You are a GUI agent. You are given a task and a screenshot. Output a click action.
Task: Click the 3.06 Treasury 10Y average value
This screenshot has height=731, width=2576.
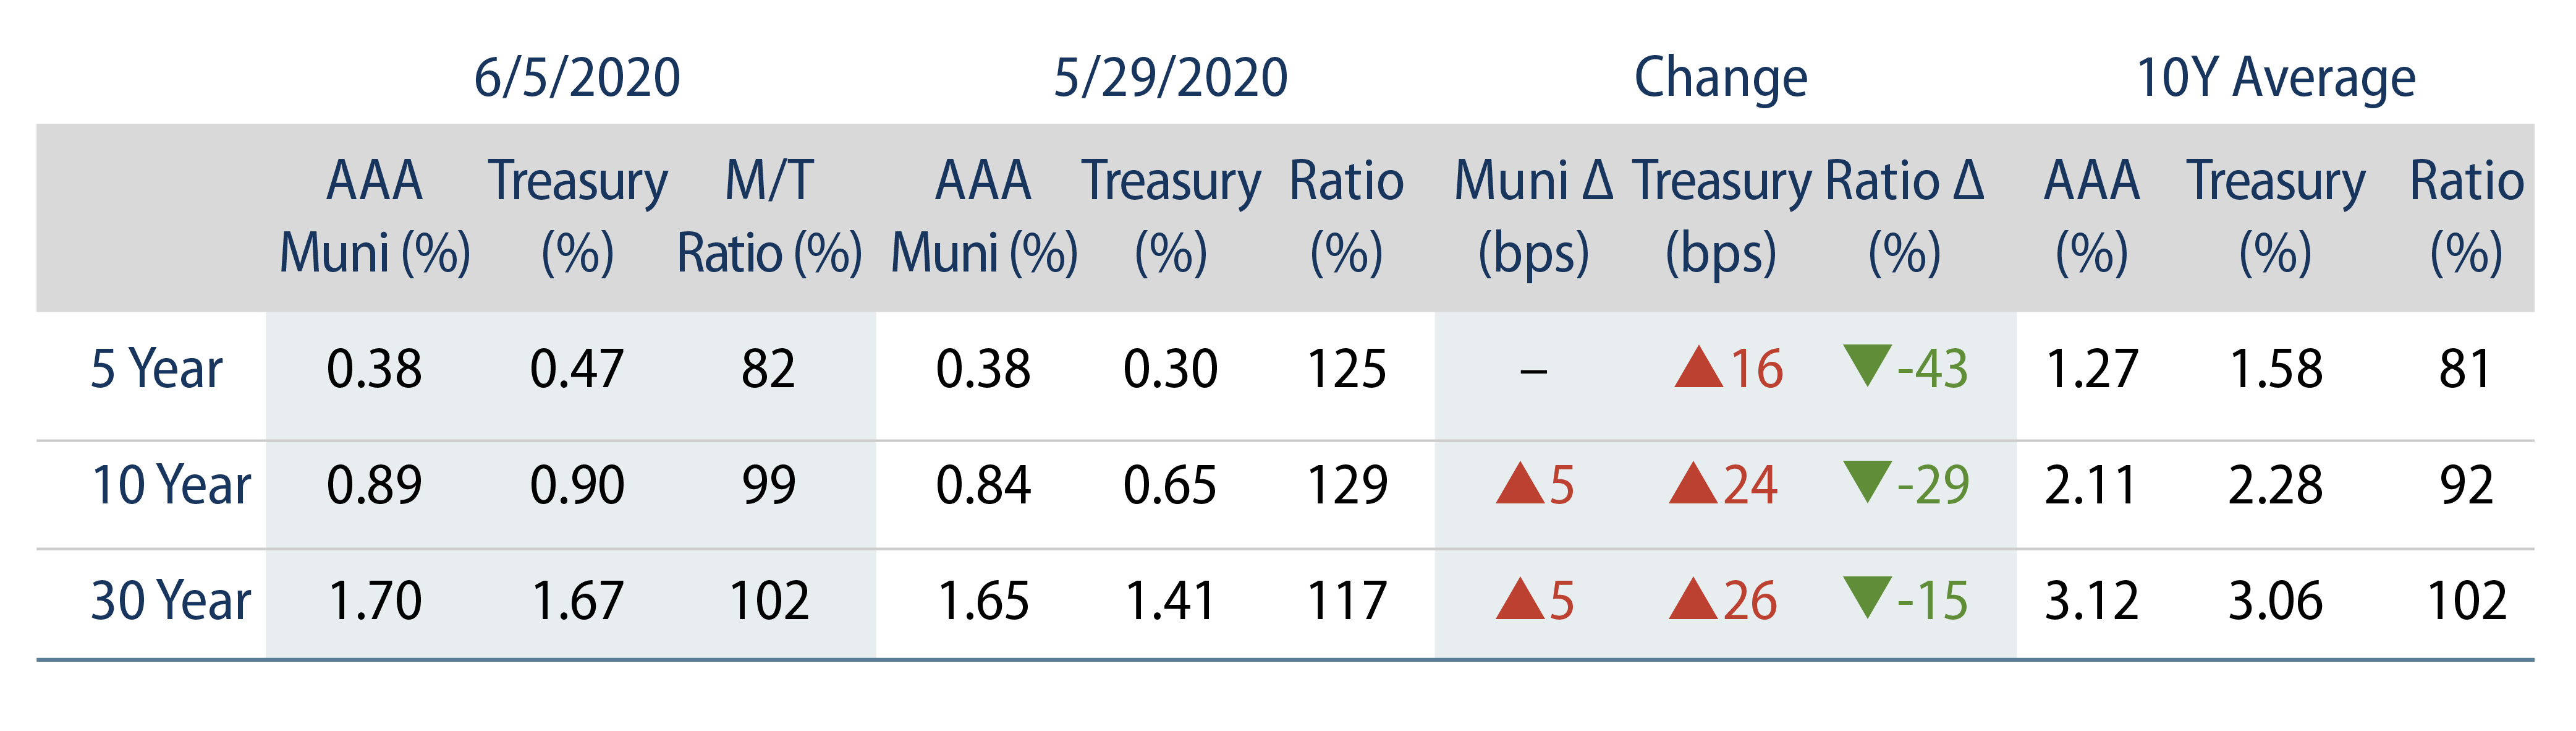point(2275,601)
